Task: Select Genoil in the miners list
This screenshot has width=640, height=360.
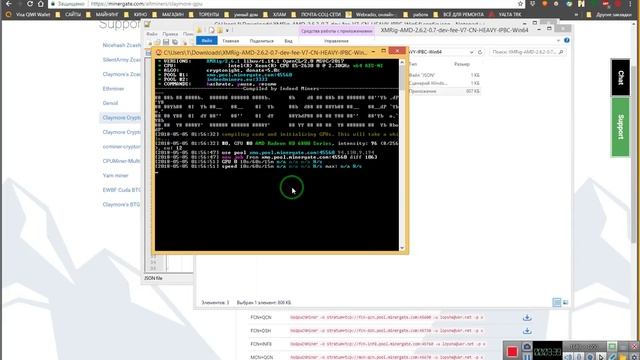Action: [x=110, y=103]
